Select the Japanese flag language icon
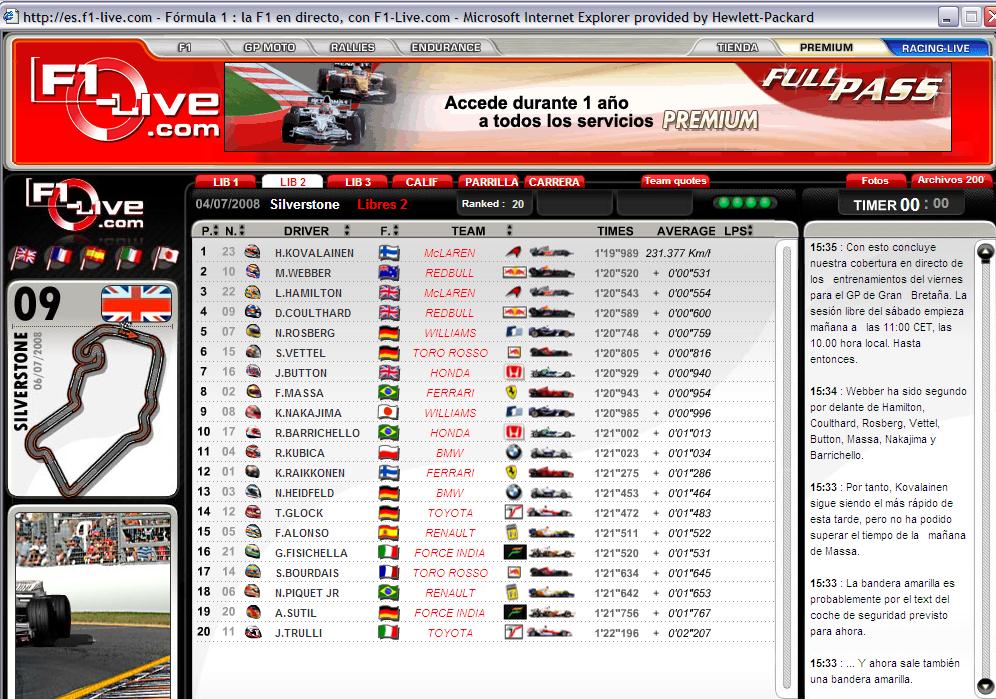The image size is (996, 699). tap(164, 257)
